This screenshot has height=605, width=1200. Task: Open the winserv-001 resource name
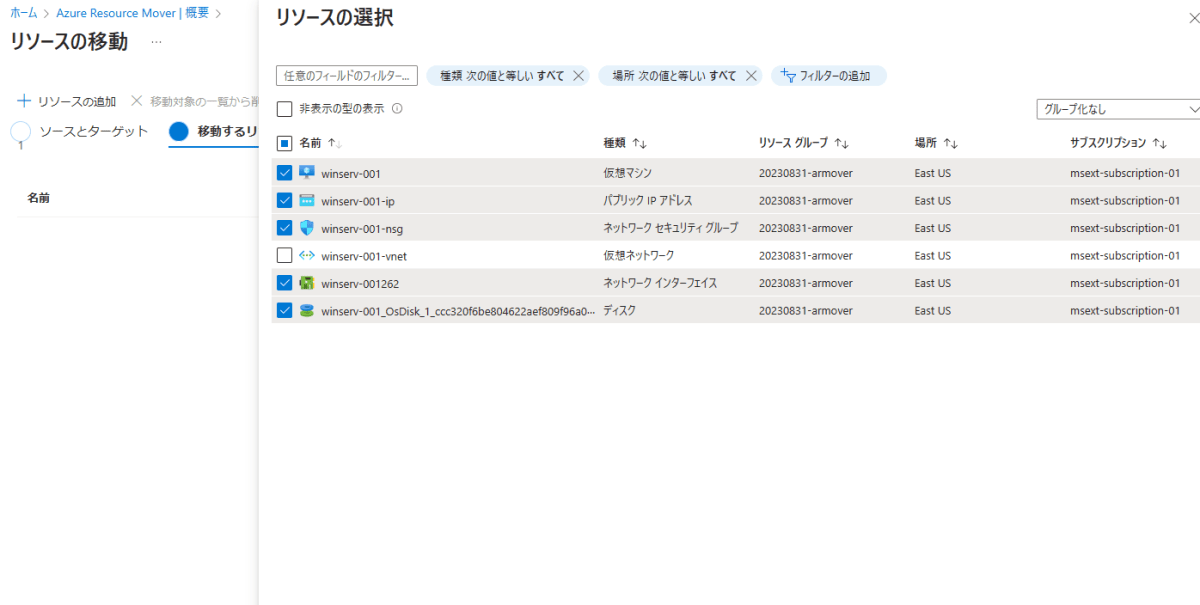tap(351, 174)
